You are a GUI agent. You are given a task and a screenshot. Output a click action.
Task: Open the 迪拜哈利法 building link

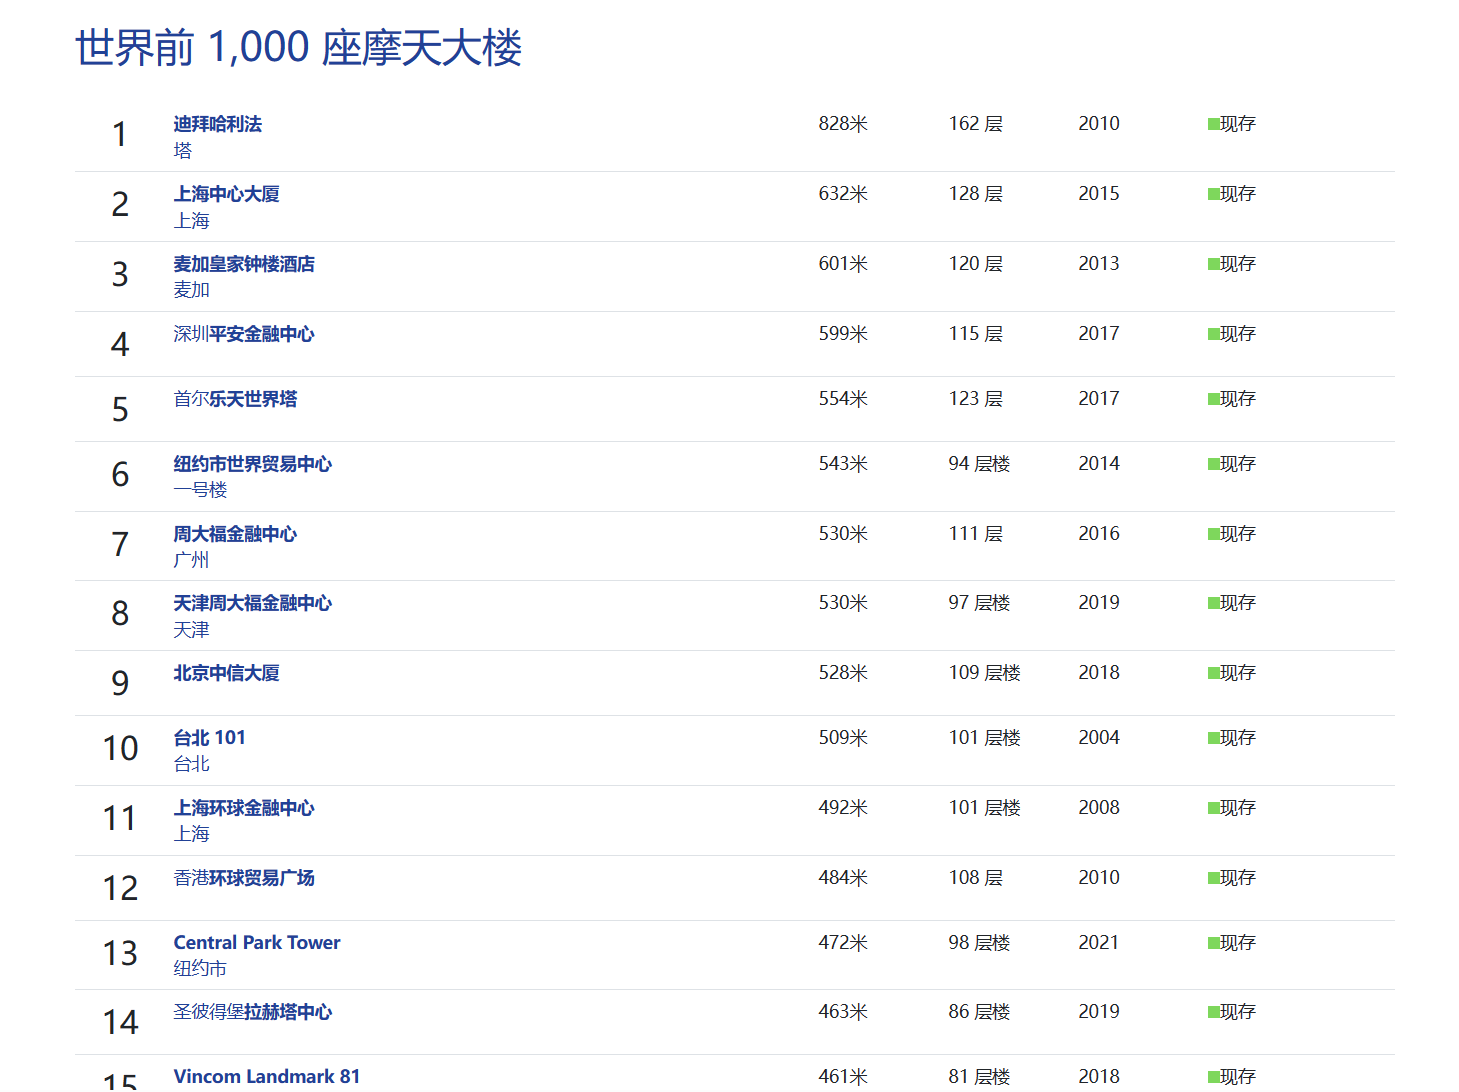coord(217,124)
